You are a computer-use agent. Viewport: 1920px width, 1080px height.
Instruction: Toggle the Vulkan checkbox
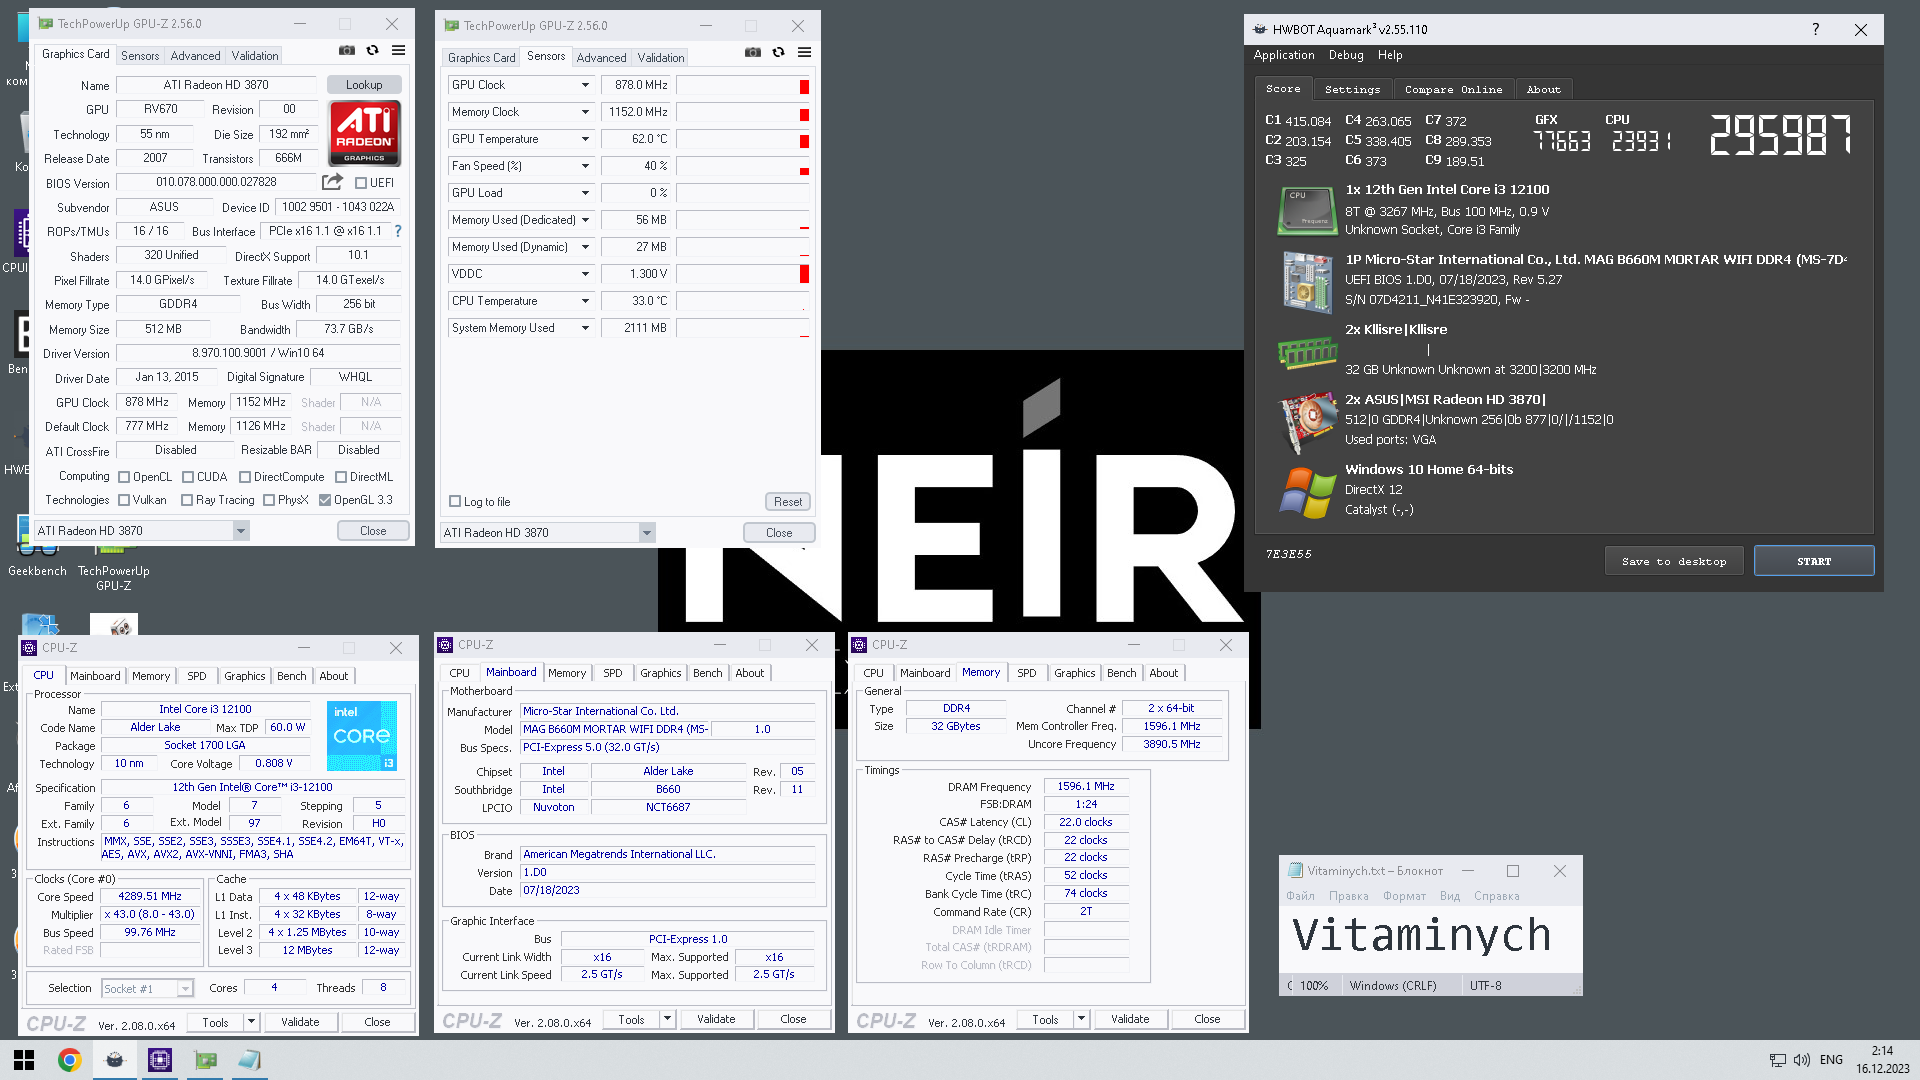[124, 500]
